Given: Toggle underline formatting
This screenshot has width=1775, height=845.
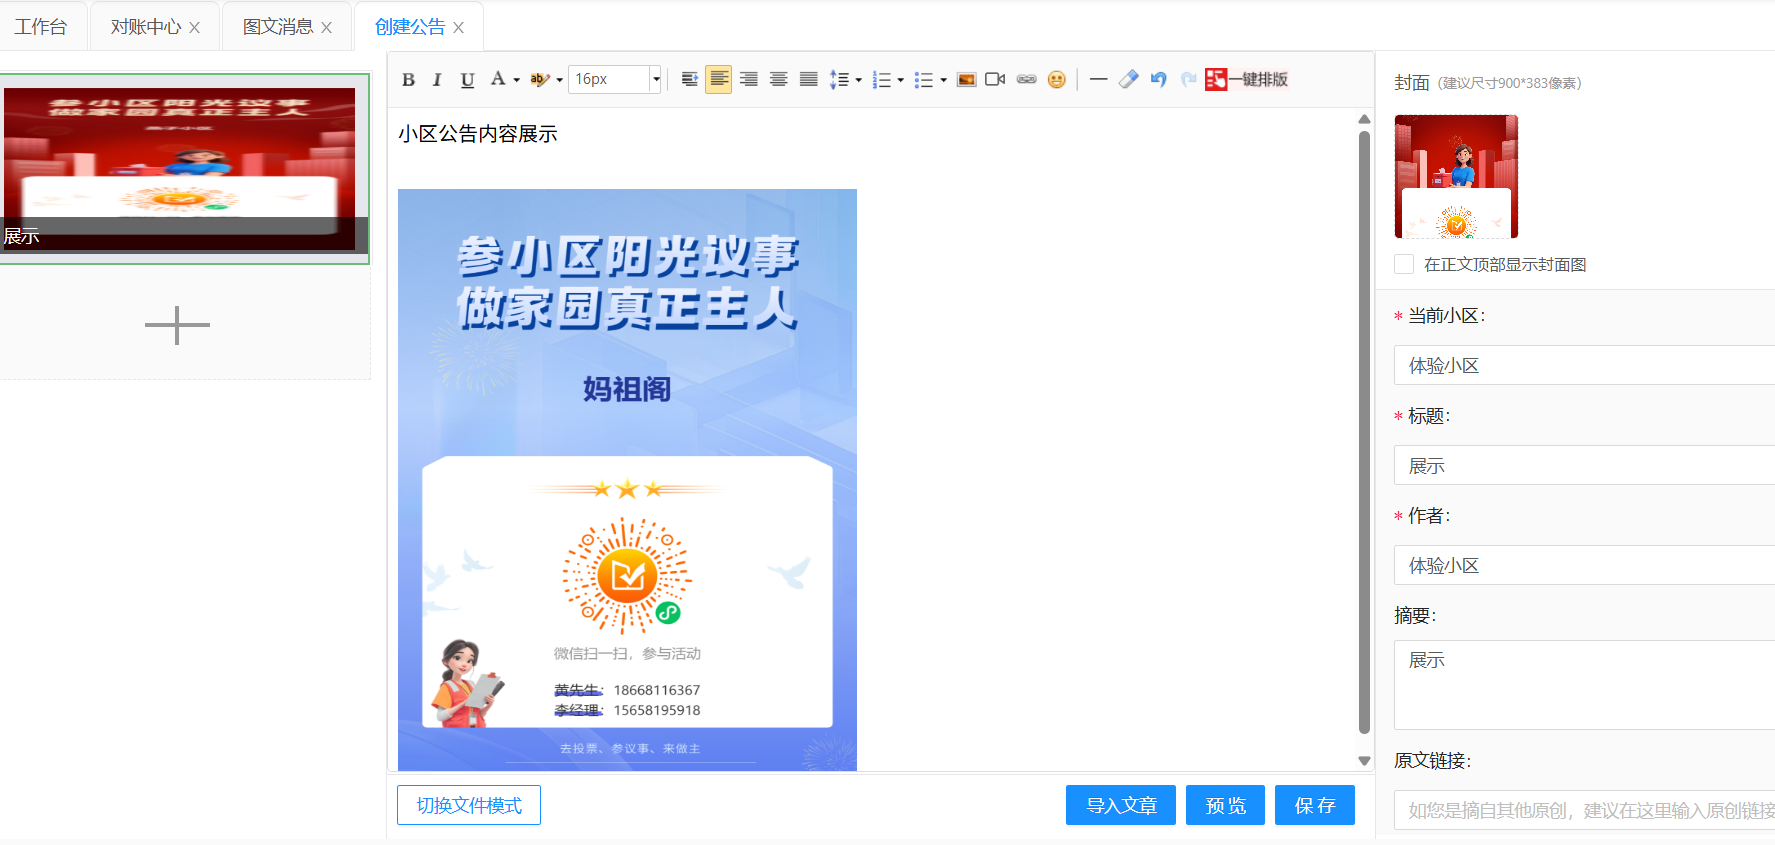Looking at the screenshot, I should click(x=467, y=80).
